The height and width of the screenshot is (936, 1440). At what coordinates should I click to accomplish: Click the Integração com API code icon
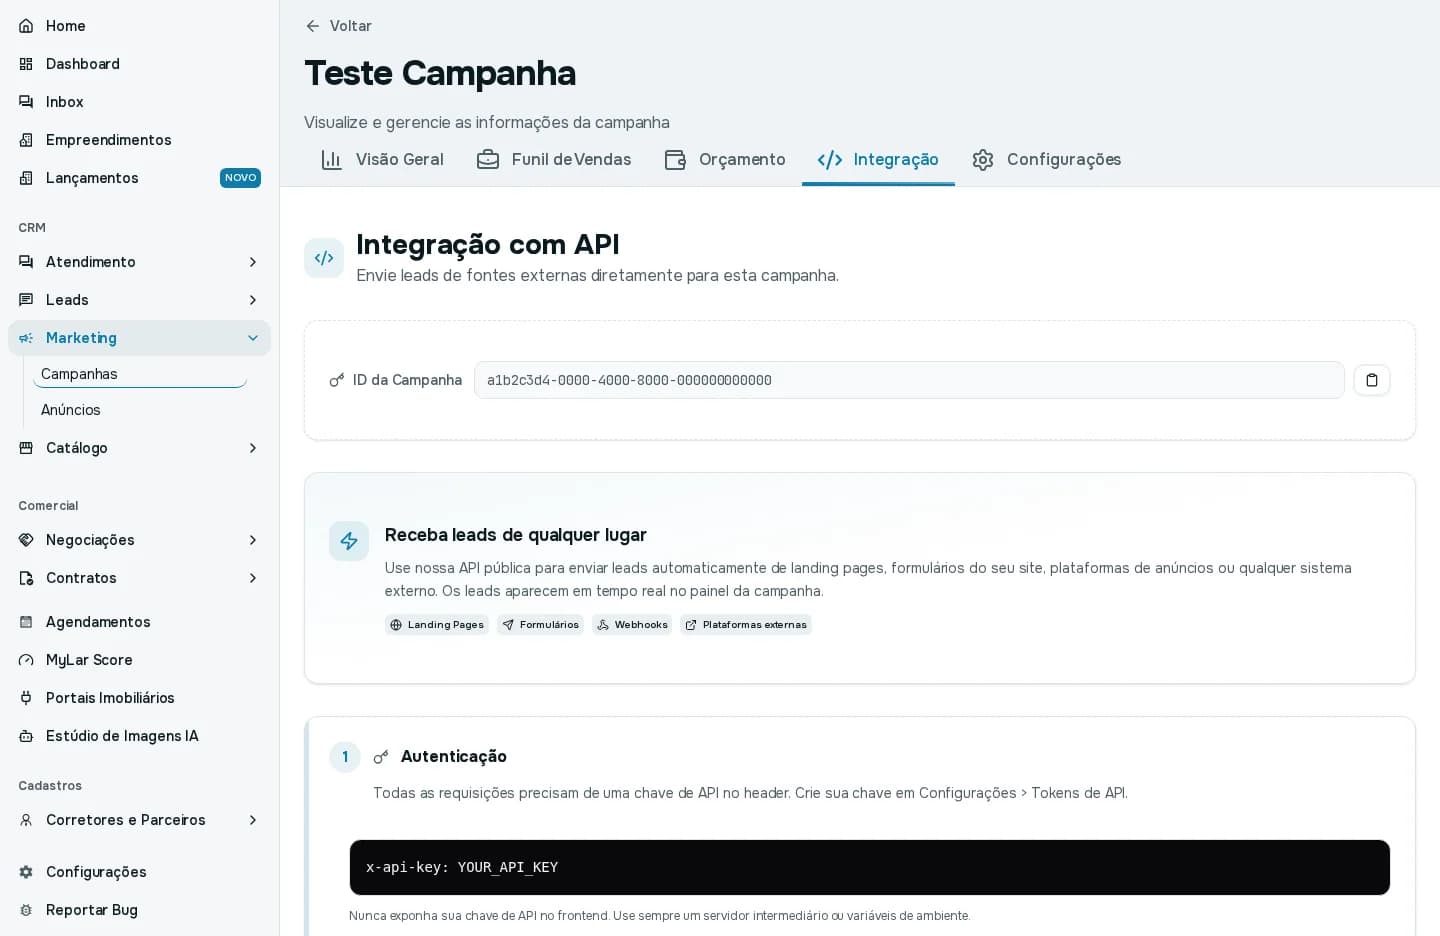point(324,258)
